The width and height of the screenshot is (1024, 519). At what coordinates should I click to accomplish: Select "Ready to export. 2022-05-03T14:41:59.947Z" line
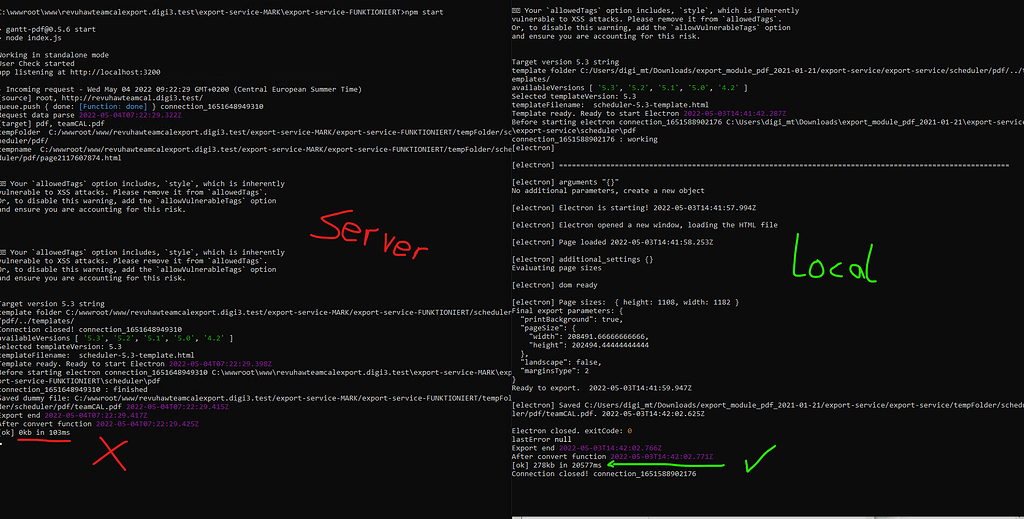[601, 388]
